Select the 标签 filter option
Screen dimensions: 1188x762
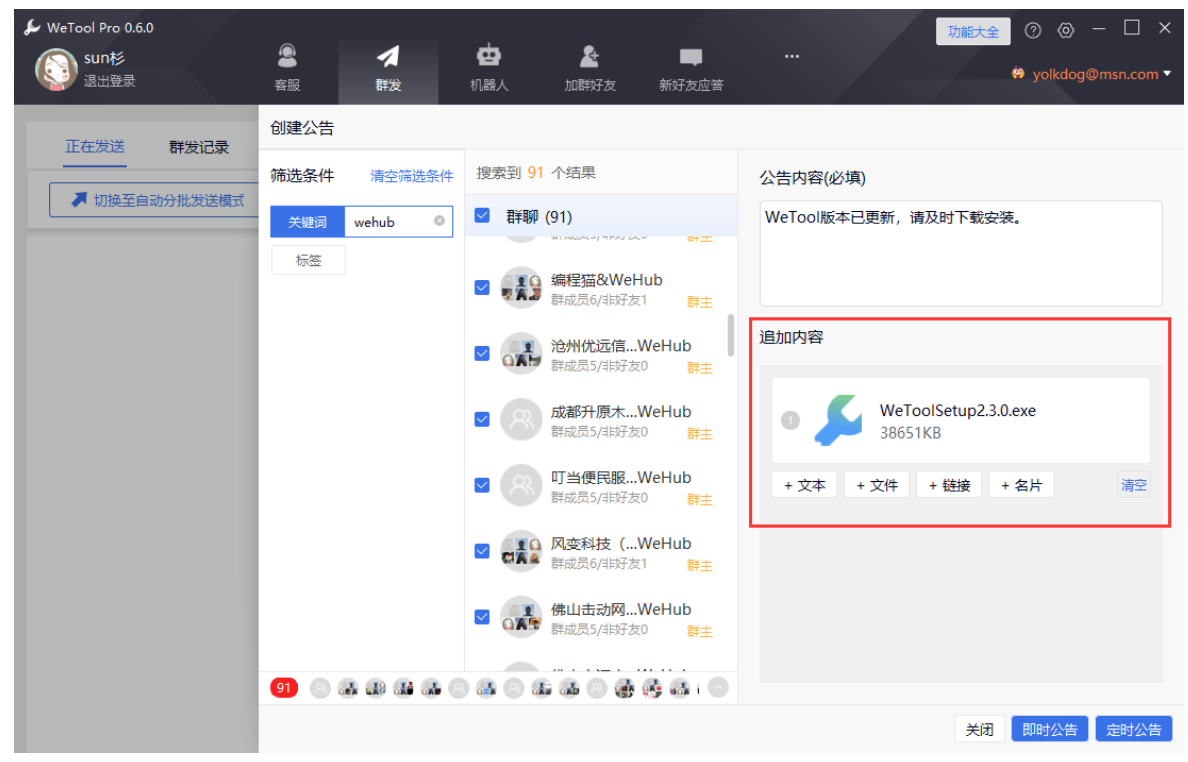click(308, 260)
